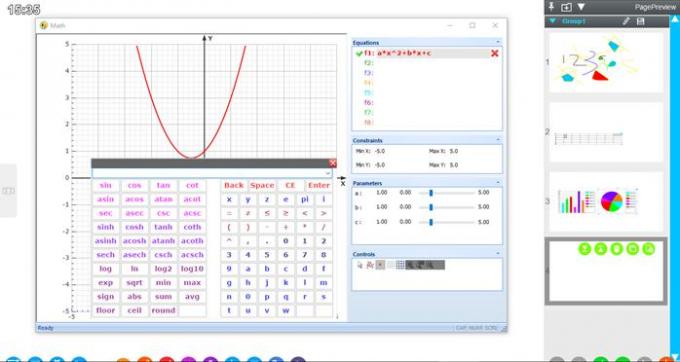680x362 pixels.
Task: Open page 3 thumbnail with bar and pie charts
Action: pos(606,202)
